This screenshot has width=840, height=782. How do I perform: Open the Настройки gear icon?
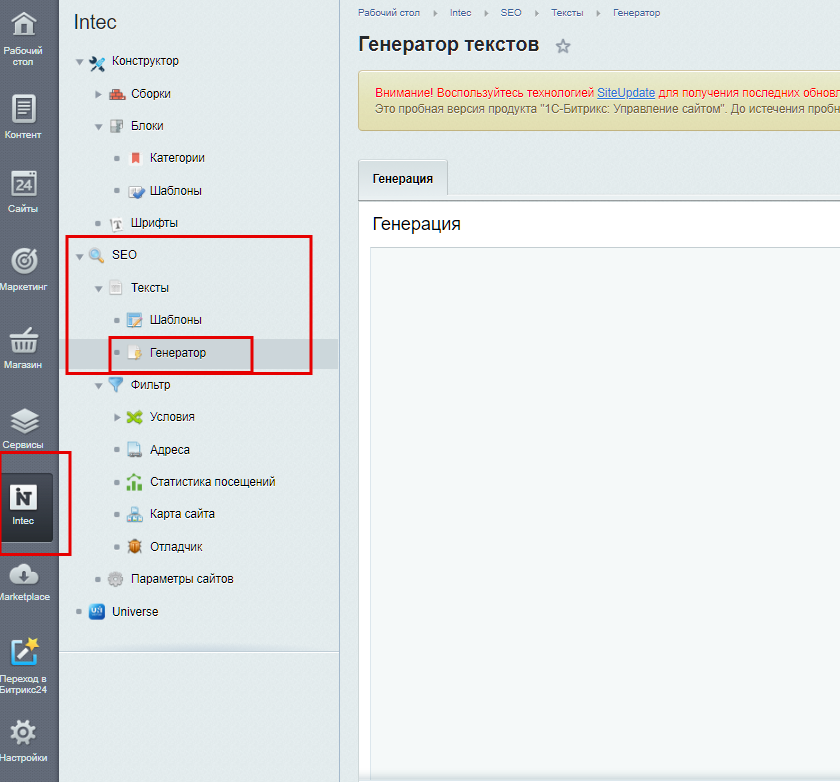pyautogui.click(x=24, y=733)
